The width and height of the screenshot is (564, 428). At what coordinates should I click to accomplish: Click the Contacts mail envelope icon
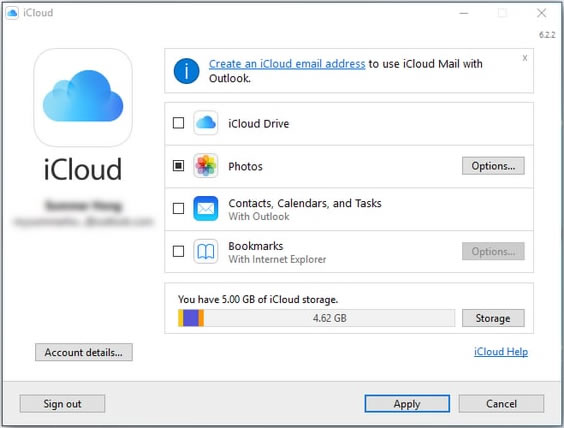click(206, 208)
